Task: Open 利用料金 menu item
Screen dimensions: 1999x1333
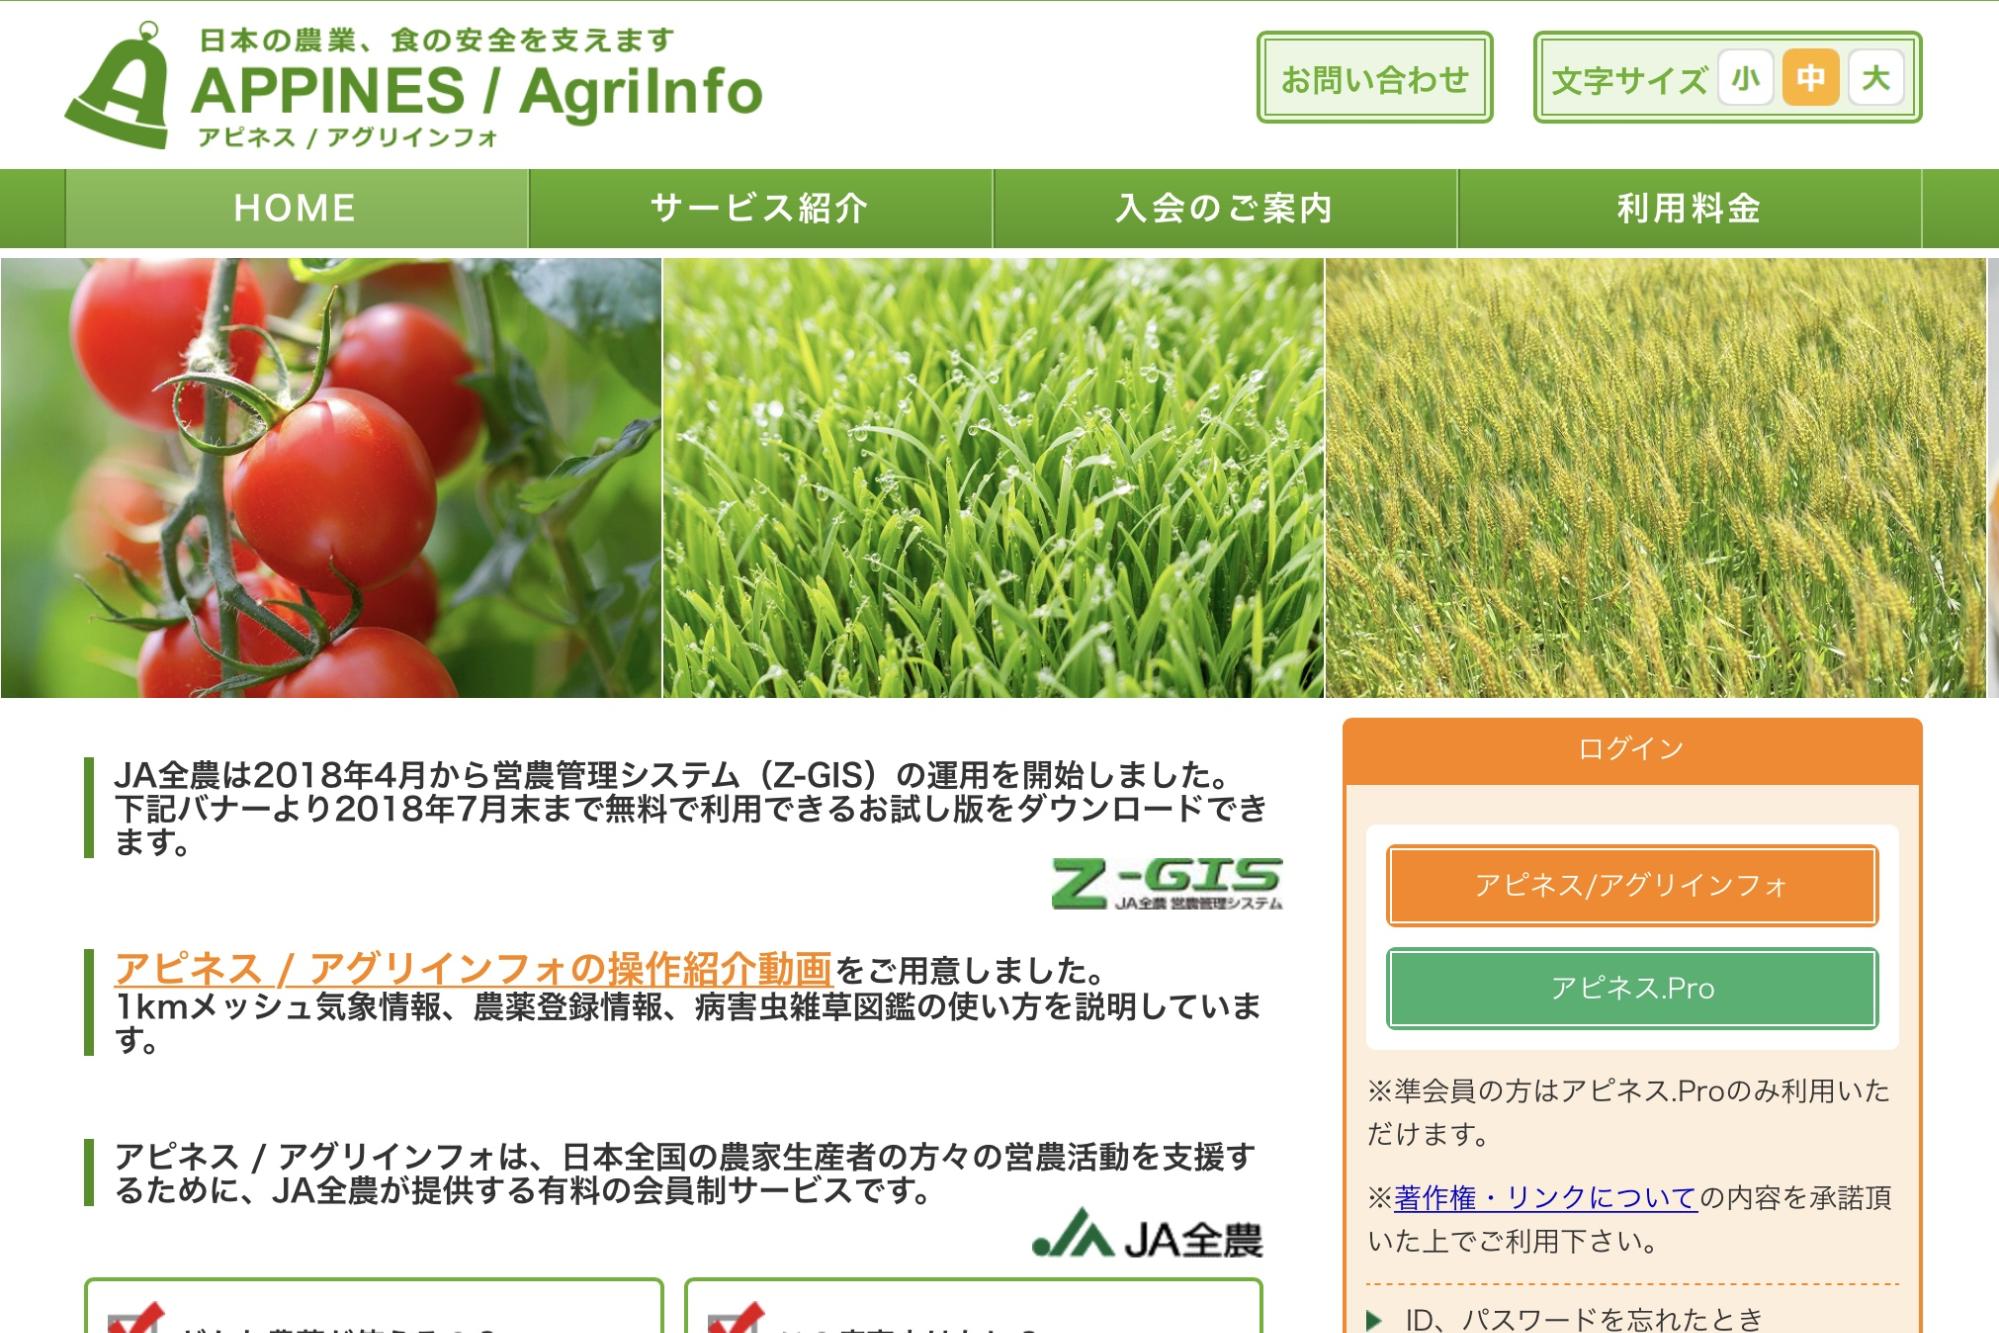Action: [1689, 208]
